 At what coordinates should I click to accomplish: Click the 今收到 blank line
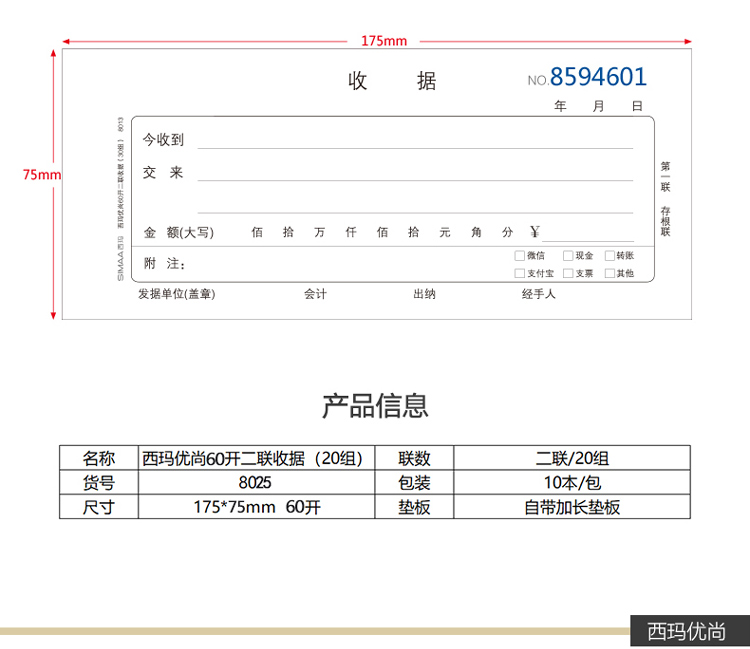click(415, 141)
